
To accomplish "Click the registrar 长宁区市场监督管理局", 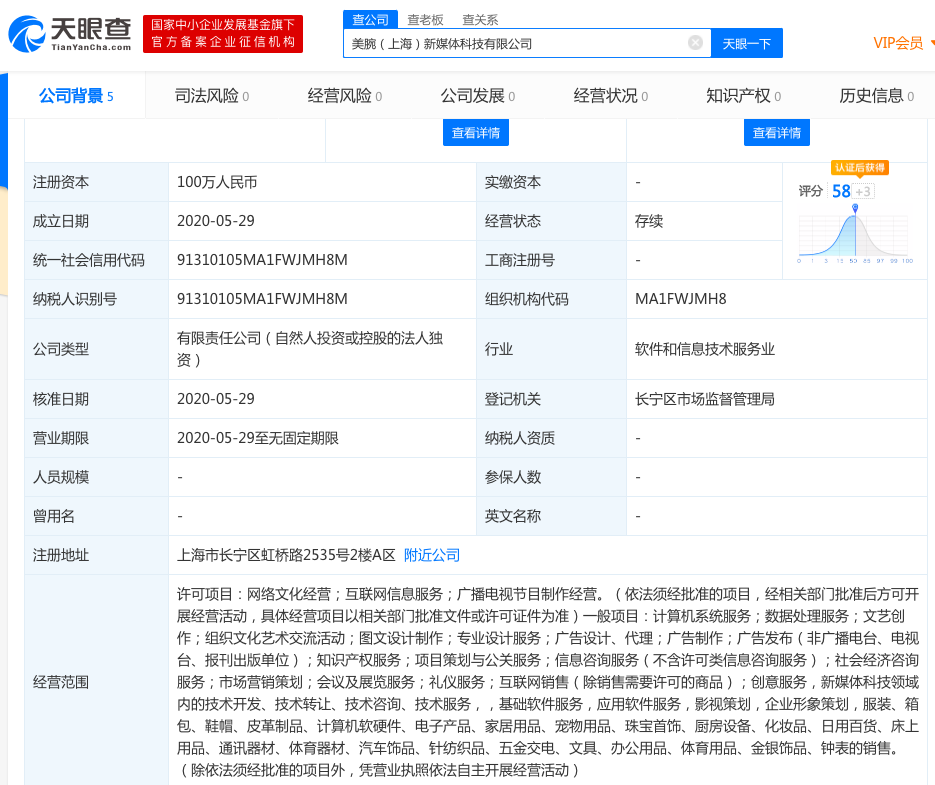I will pos(705,399).
